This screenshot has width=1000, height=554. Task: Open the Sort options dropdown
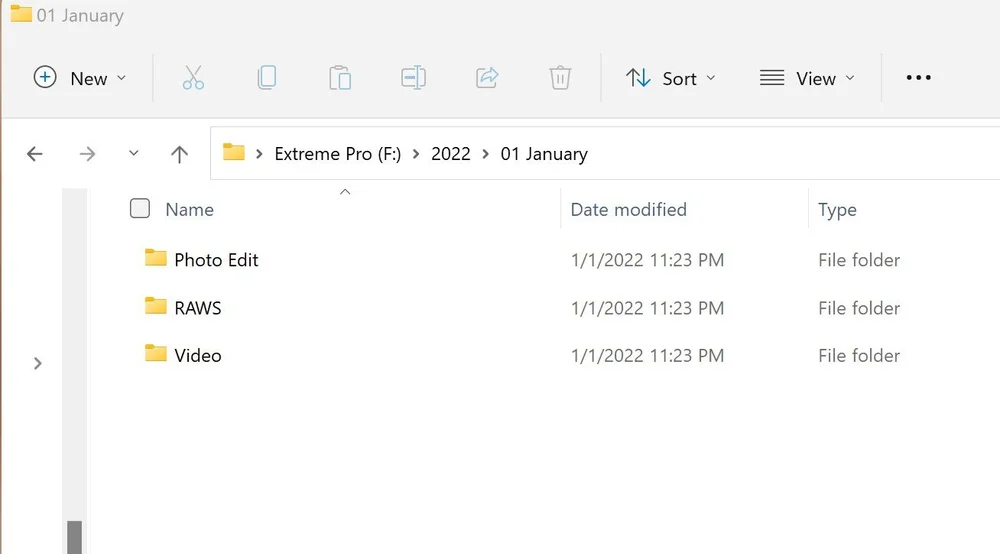[x=670, y=78]
